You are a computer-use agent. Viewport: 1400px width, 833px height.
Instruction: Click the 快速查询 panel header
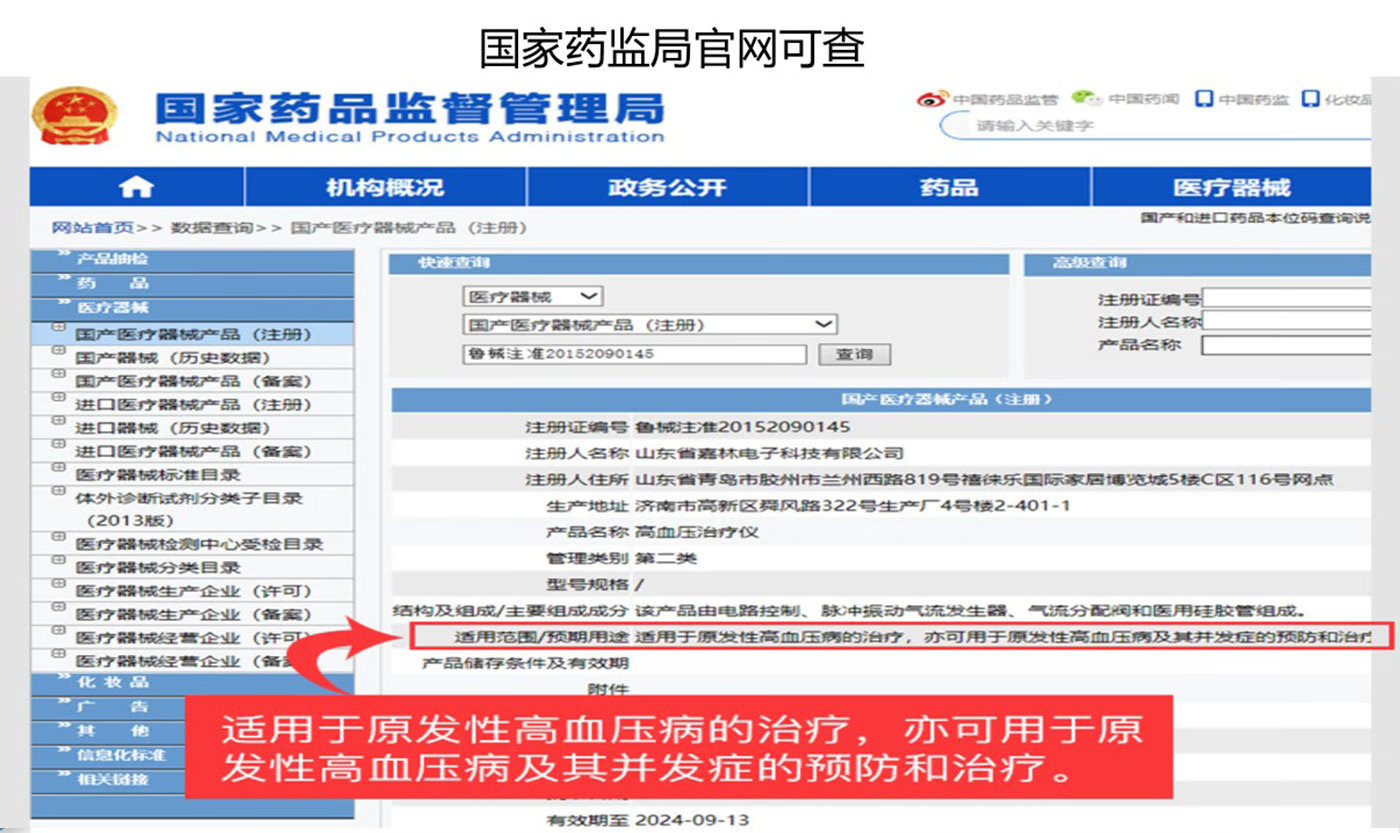[x=699, y=263]
